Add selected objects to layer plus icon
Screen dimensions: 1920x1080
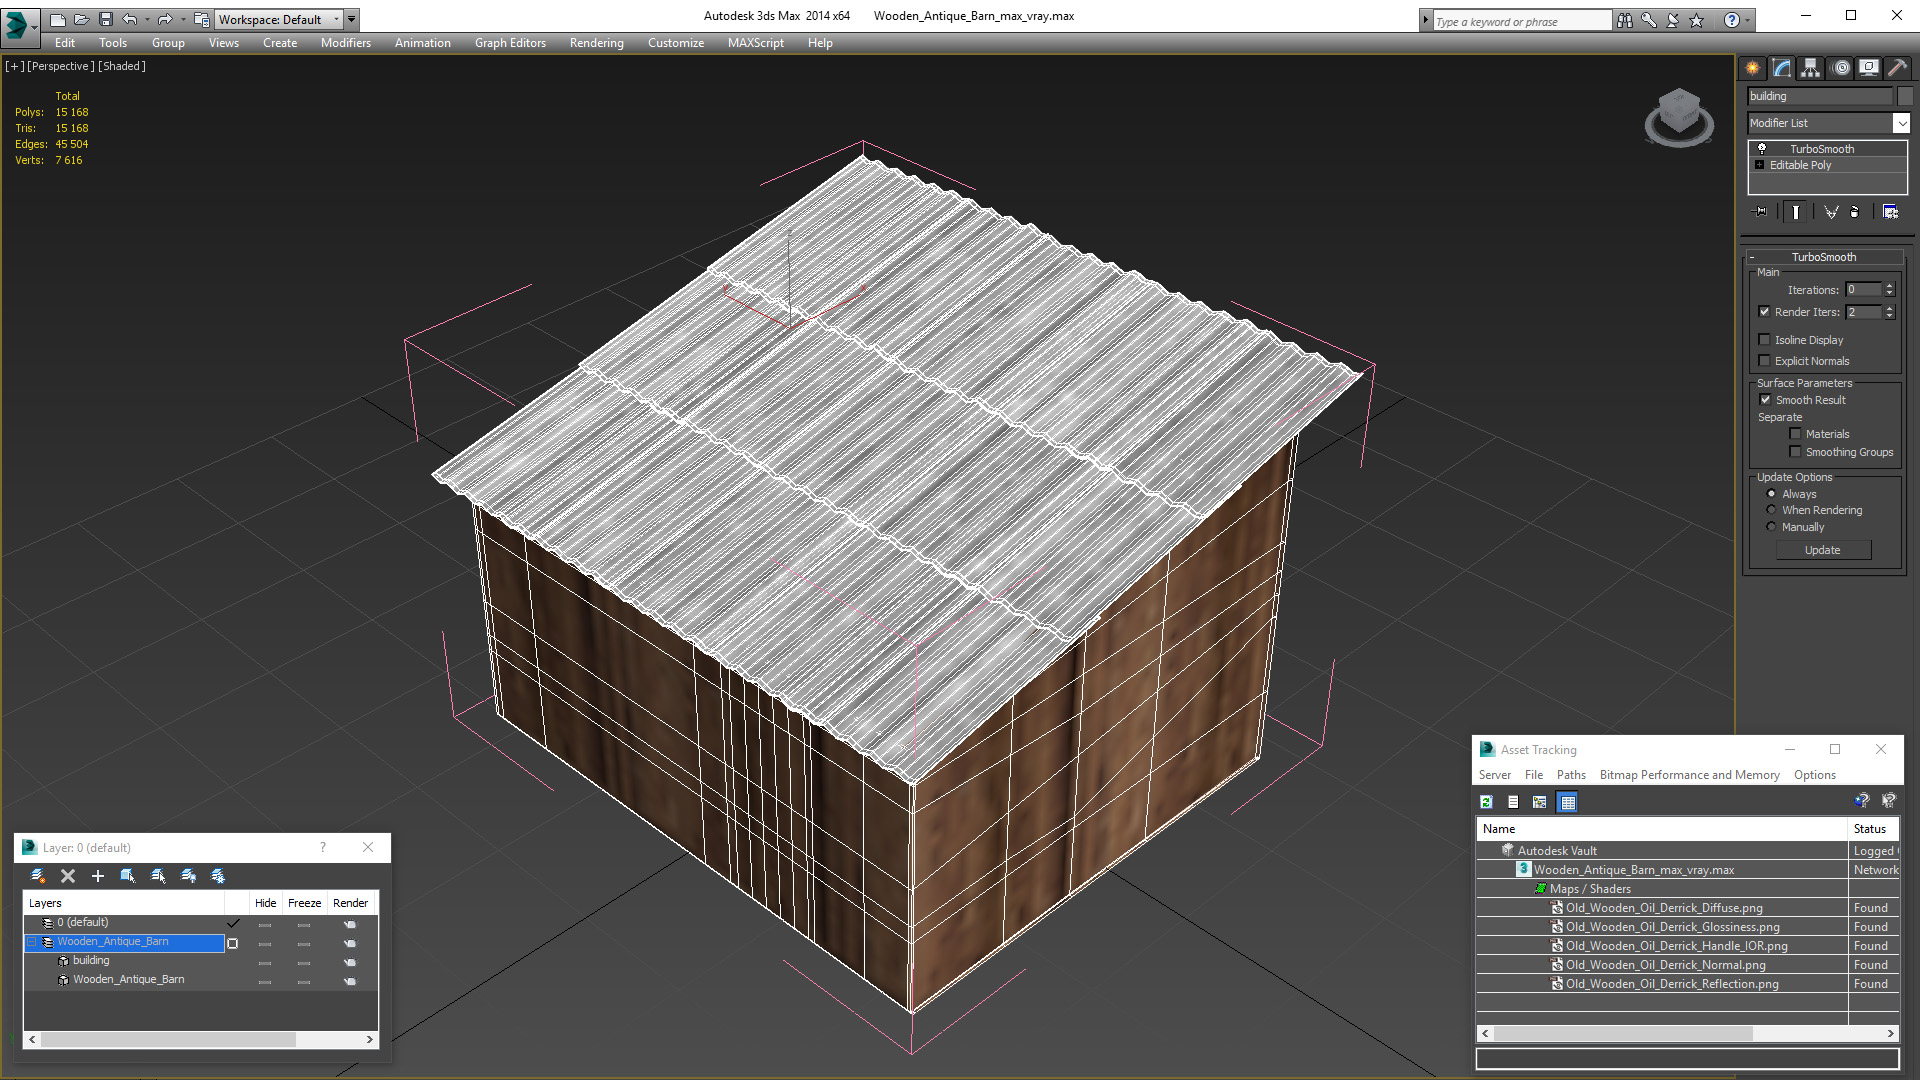point(98,876)
